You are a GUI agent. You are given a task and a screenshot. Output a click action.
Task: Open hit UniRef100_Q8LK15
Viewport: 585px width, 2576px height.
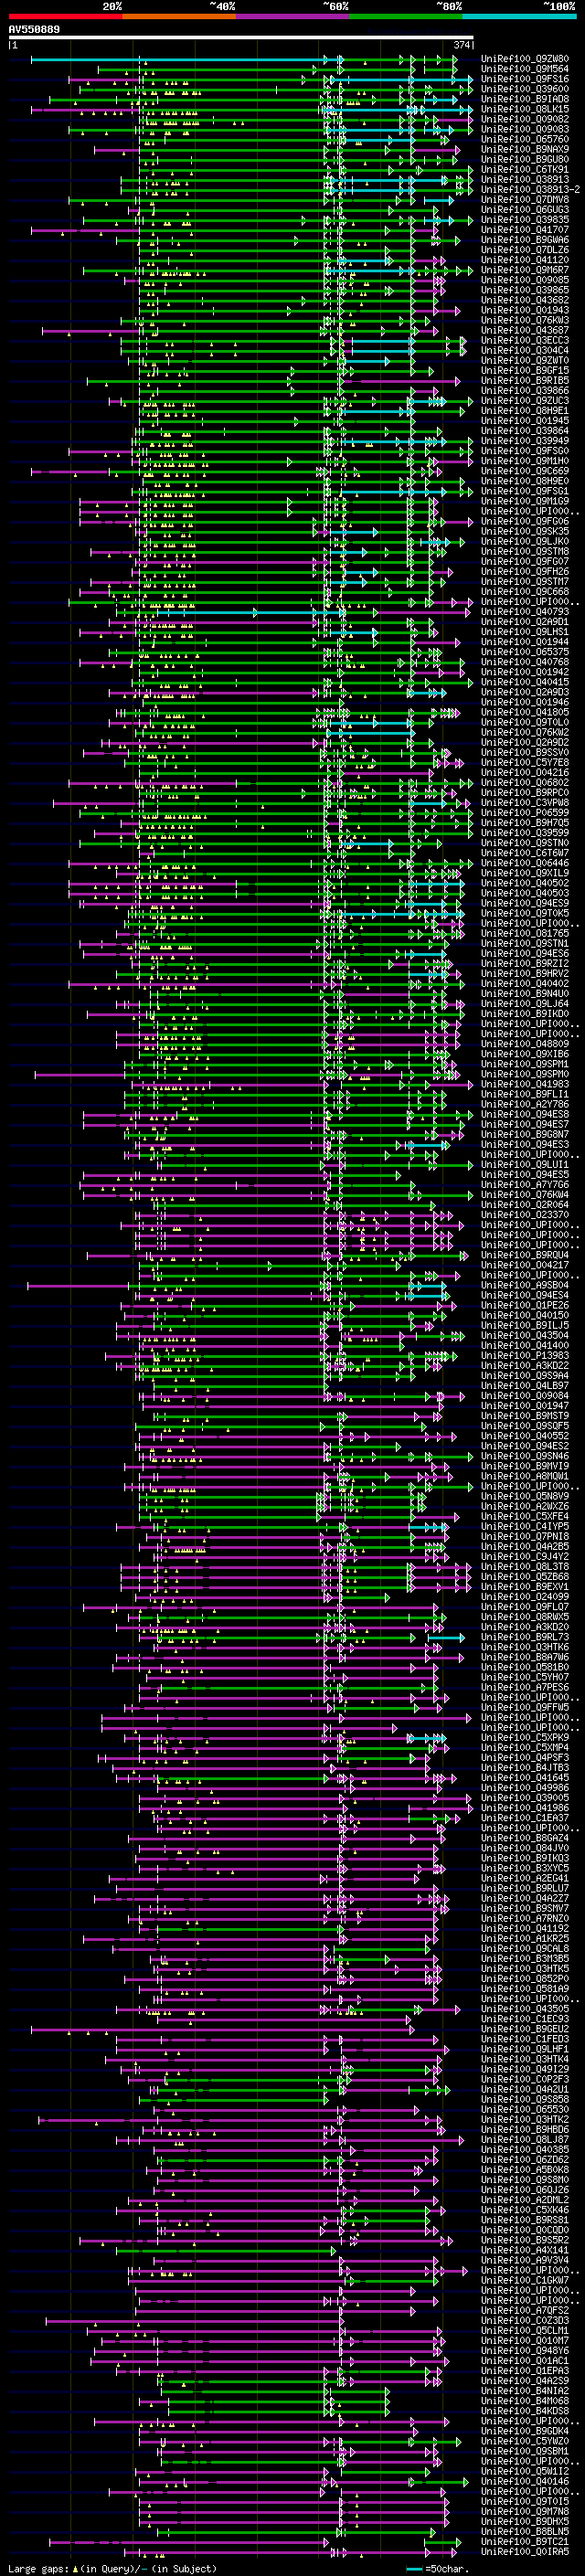pyautogui.click(x=525, y=109)
